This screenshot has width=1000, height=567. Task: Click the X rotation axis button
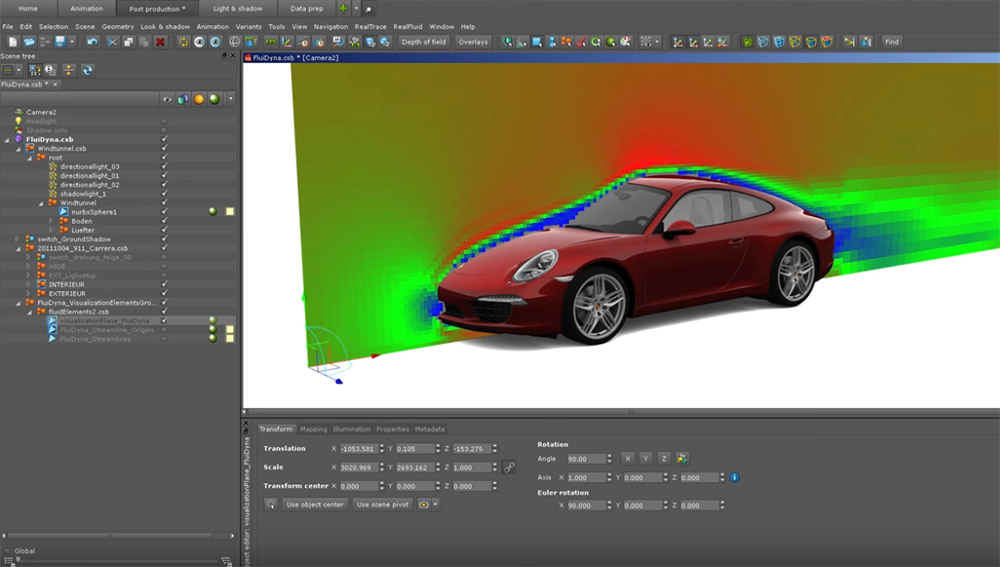(x=628, y=459)
